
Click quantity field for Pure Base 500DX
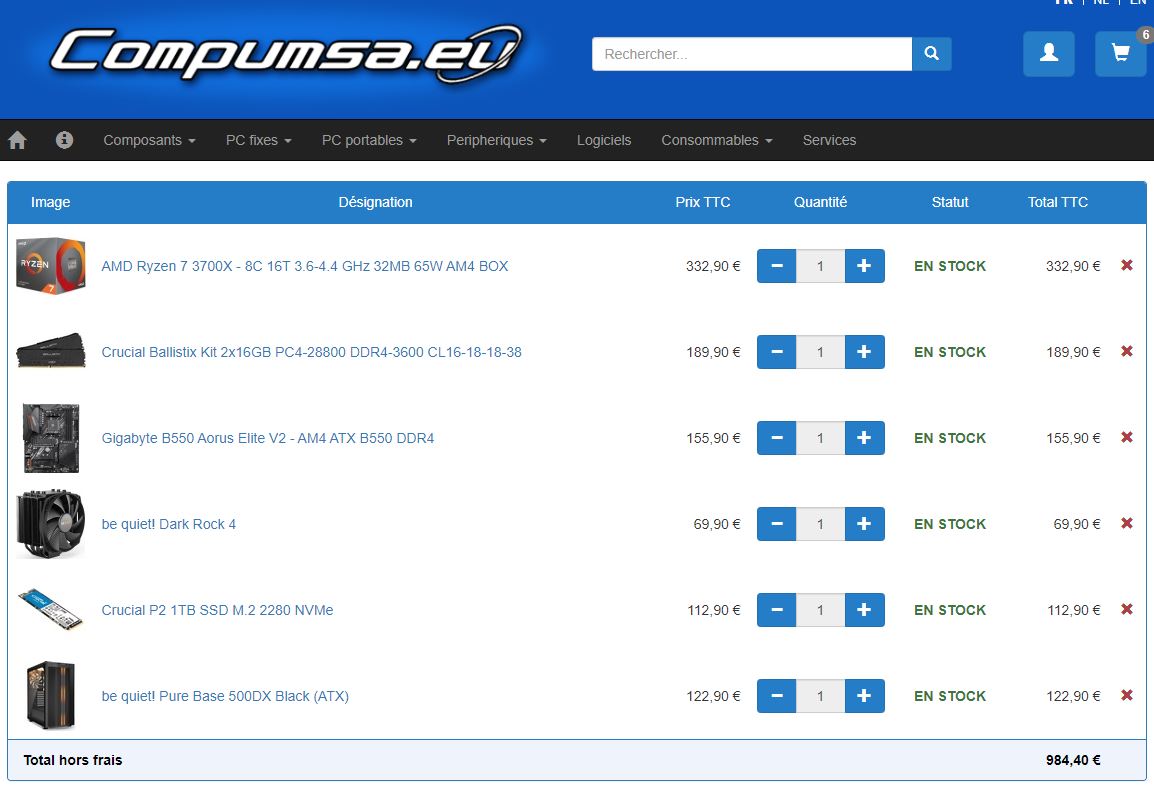(821, 697)
